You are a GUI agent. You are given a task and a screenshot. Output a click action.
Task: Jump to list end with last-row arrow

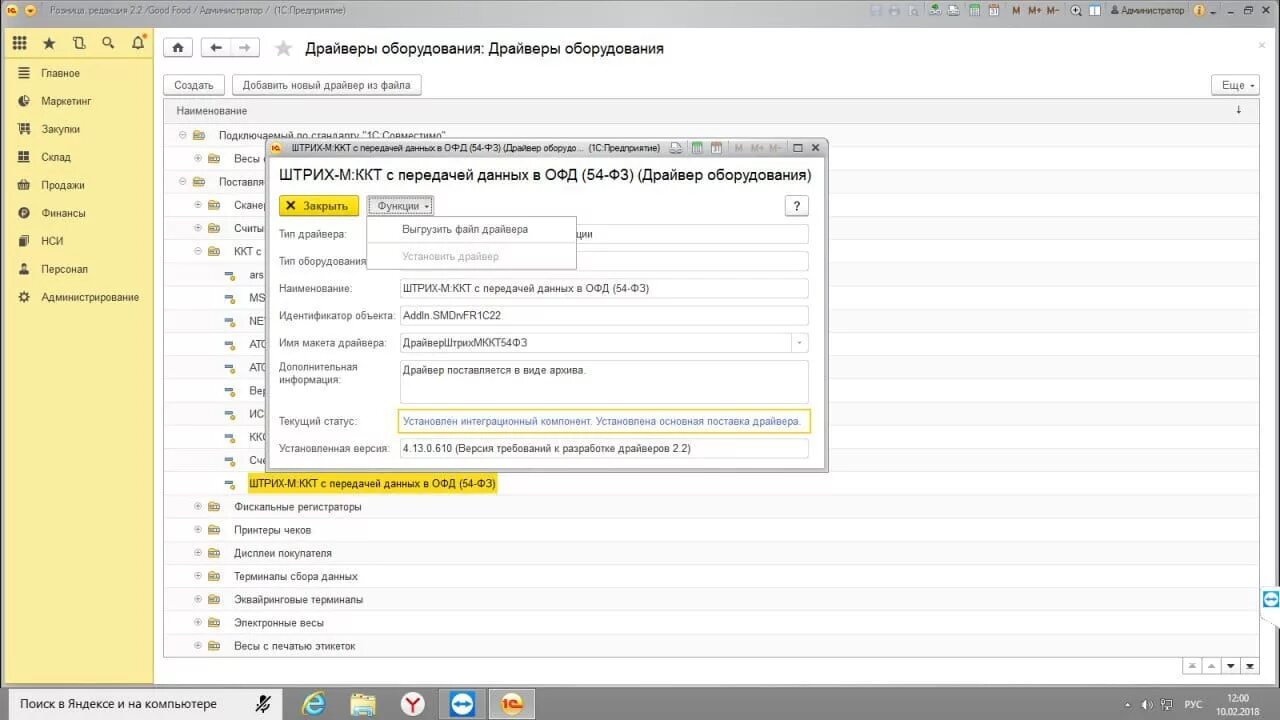(1250, 666)
